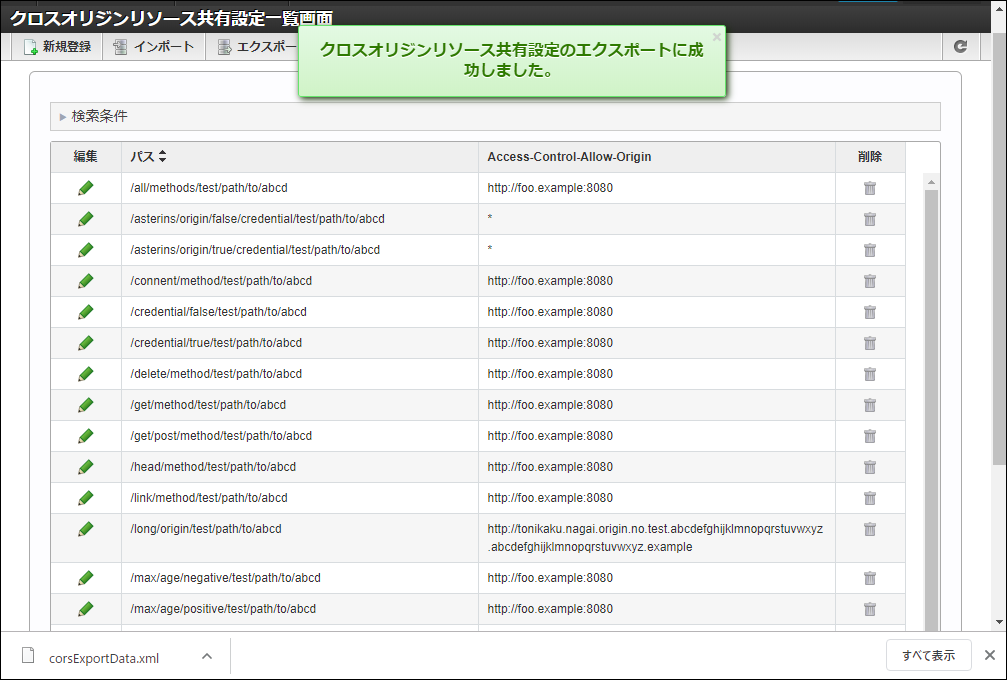Click the edit pencil for /delete/method/test/path/to/abcd
Image resolution: width=1007 pixels, height=680 pixels.
[85, 373]
